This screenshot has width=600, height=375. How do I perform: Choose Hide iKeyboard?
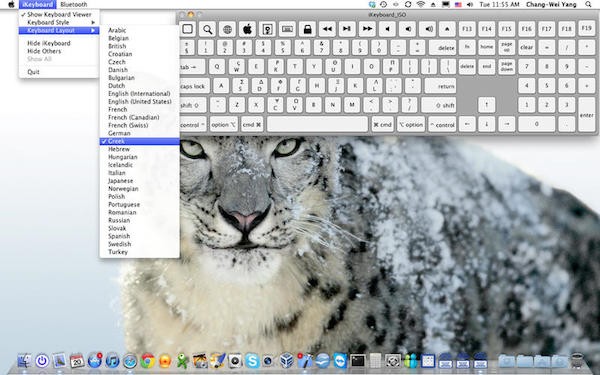pos(59,43)
